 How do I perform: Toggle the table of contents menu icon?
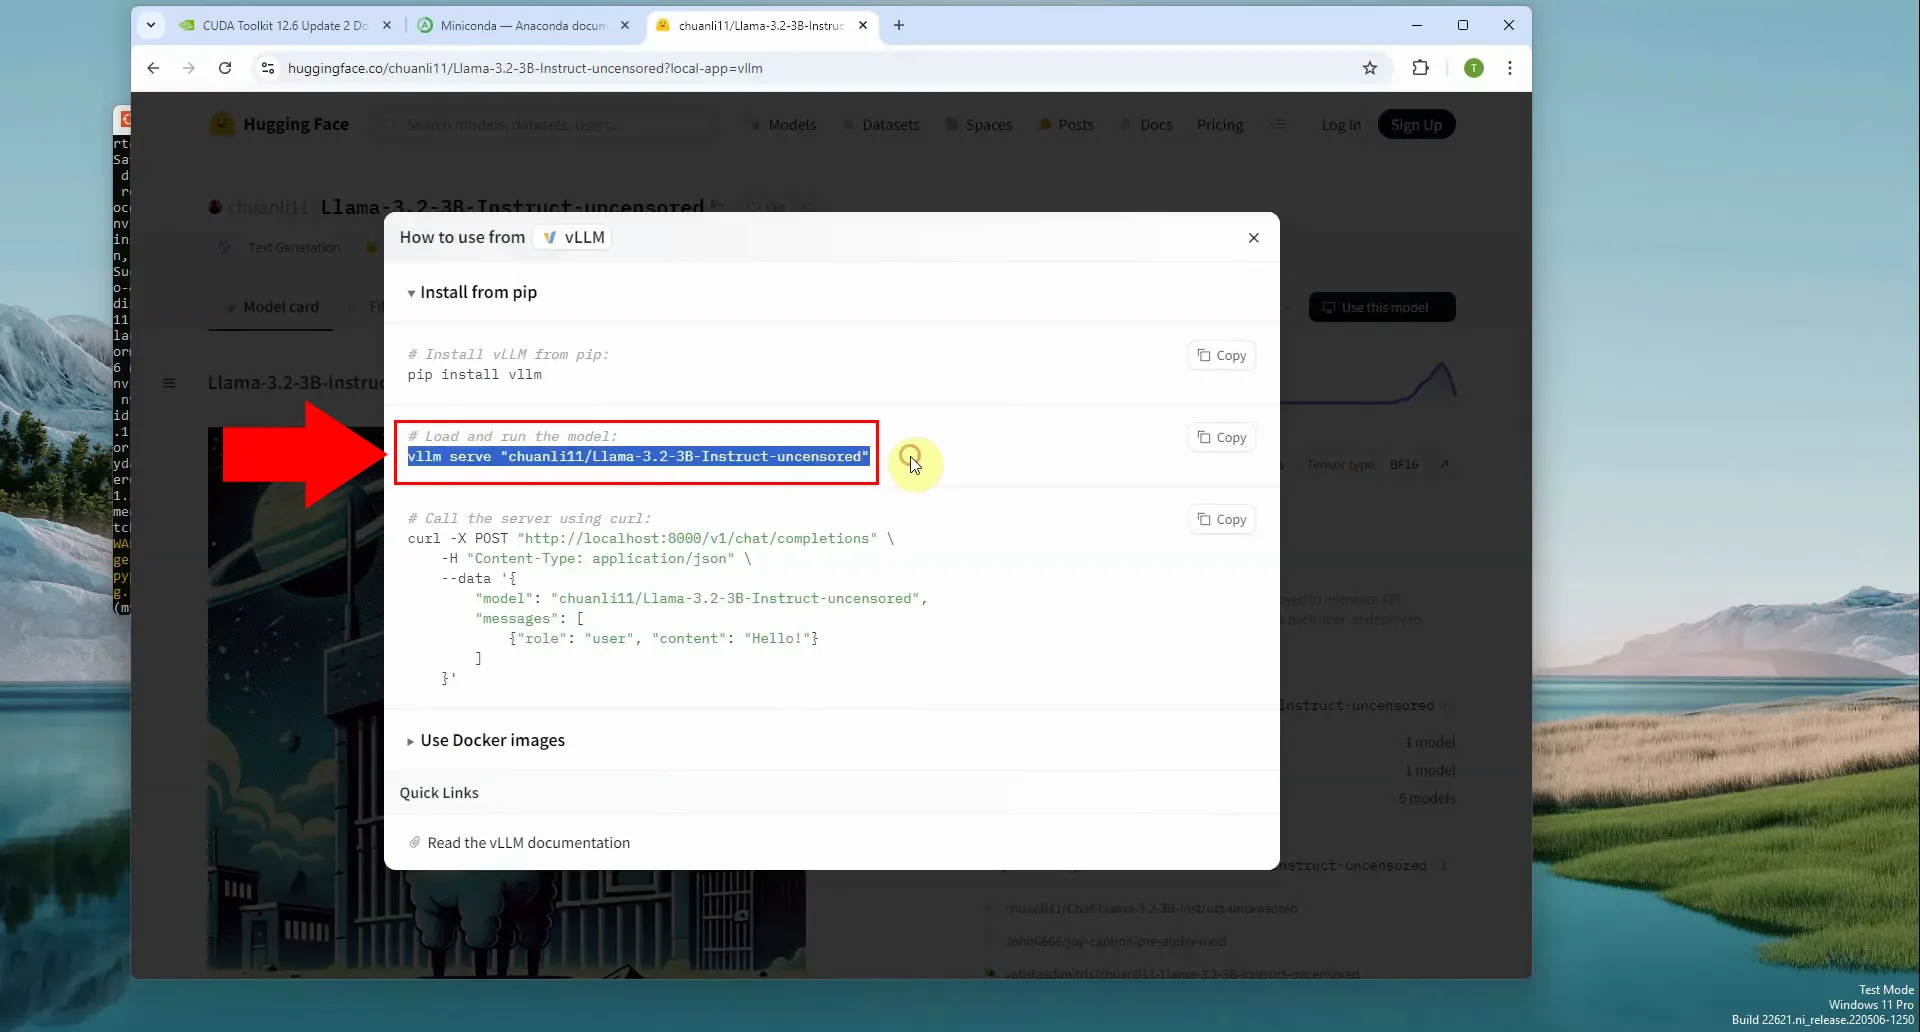pos(169,383)
